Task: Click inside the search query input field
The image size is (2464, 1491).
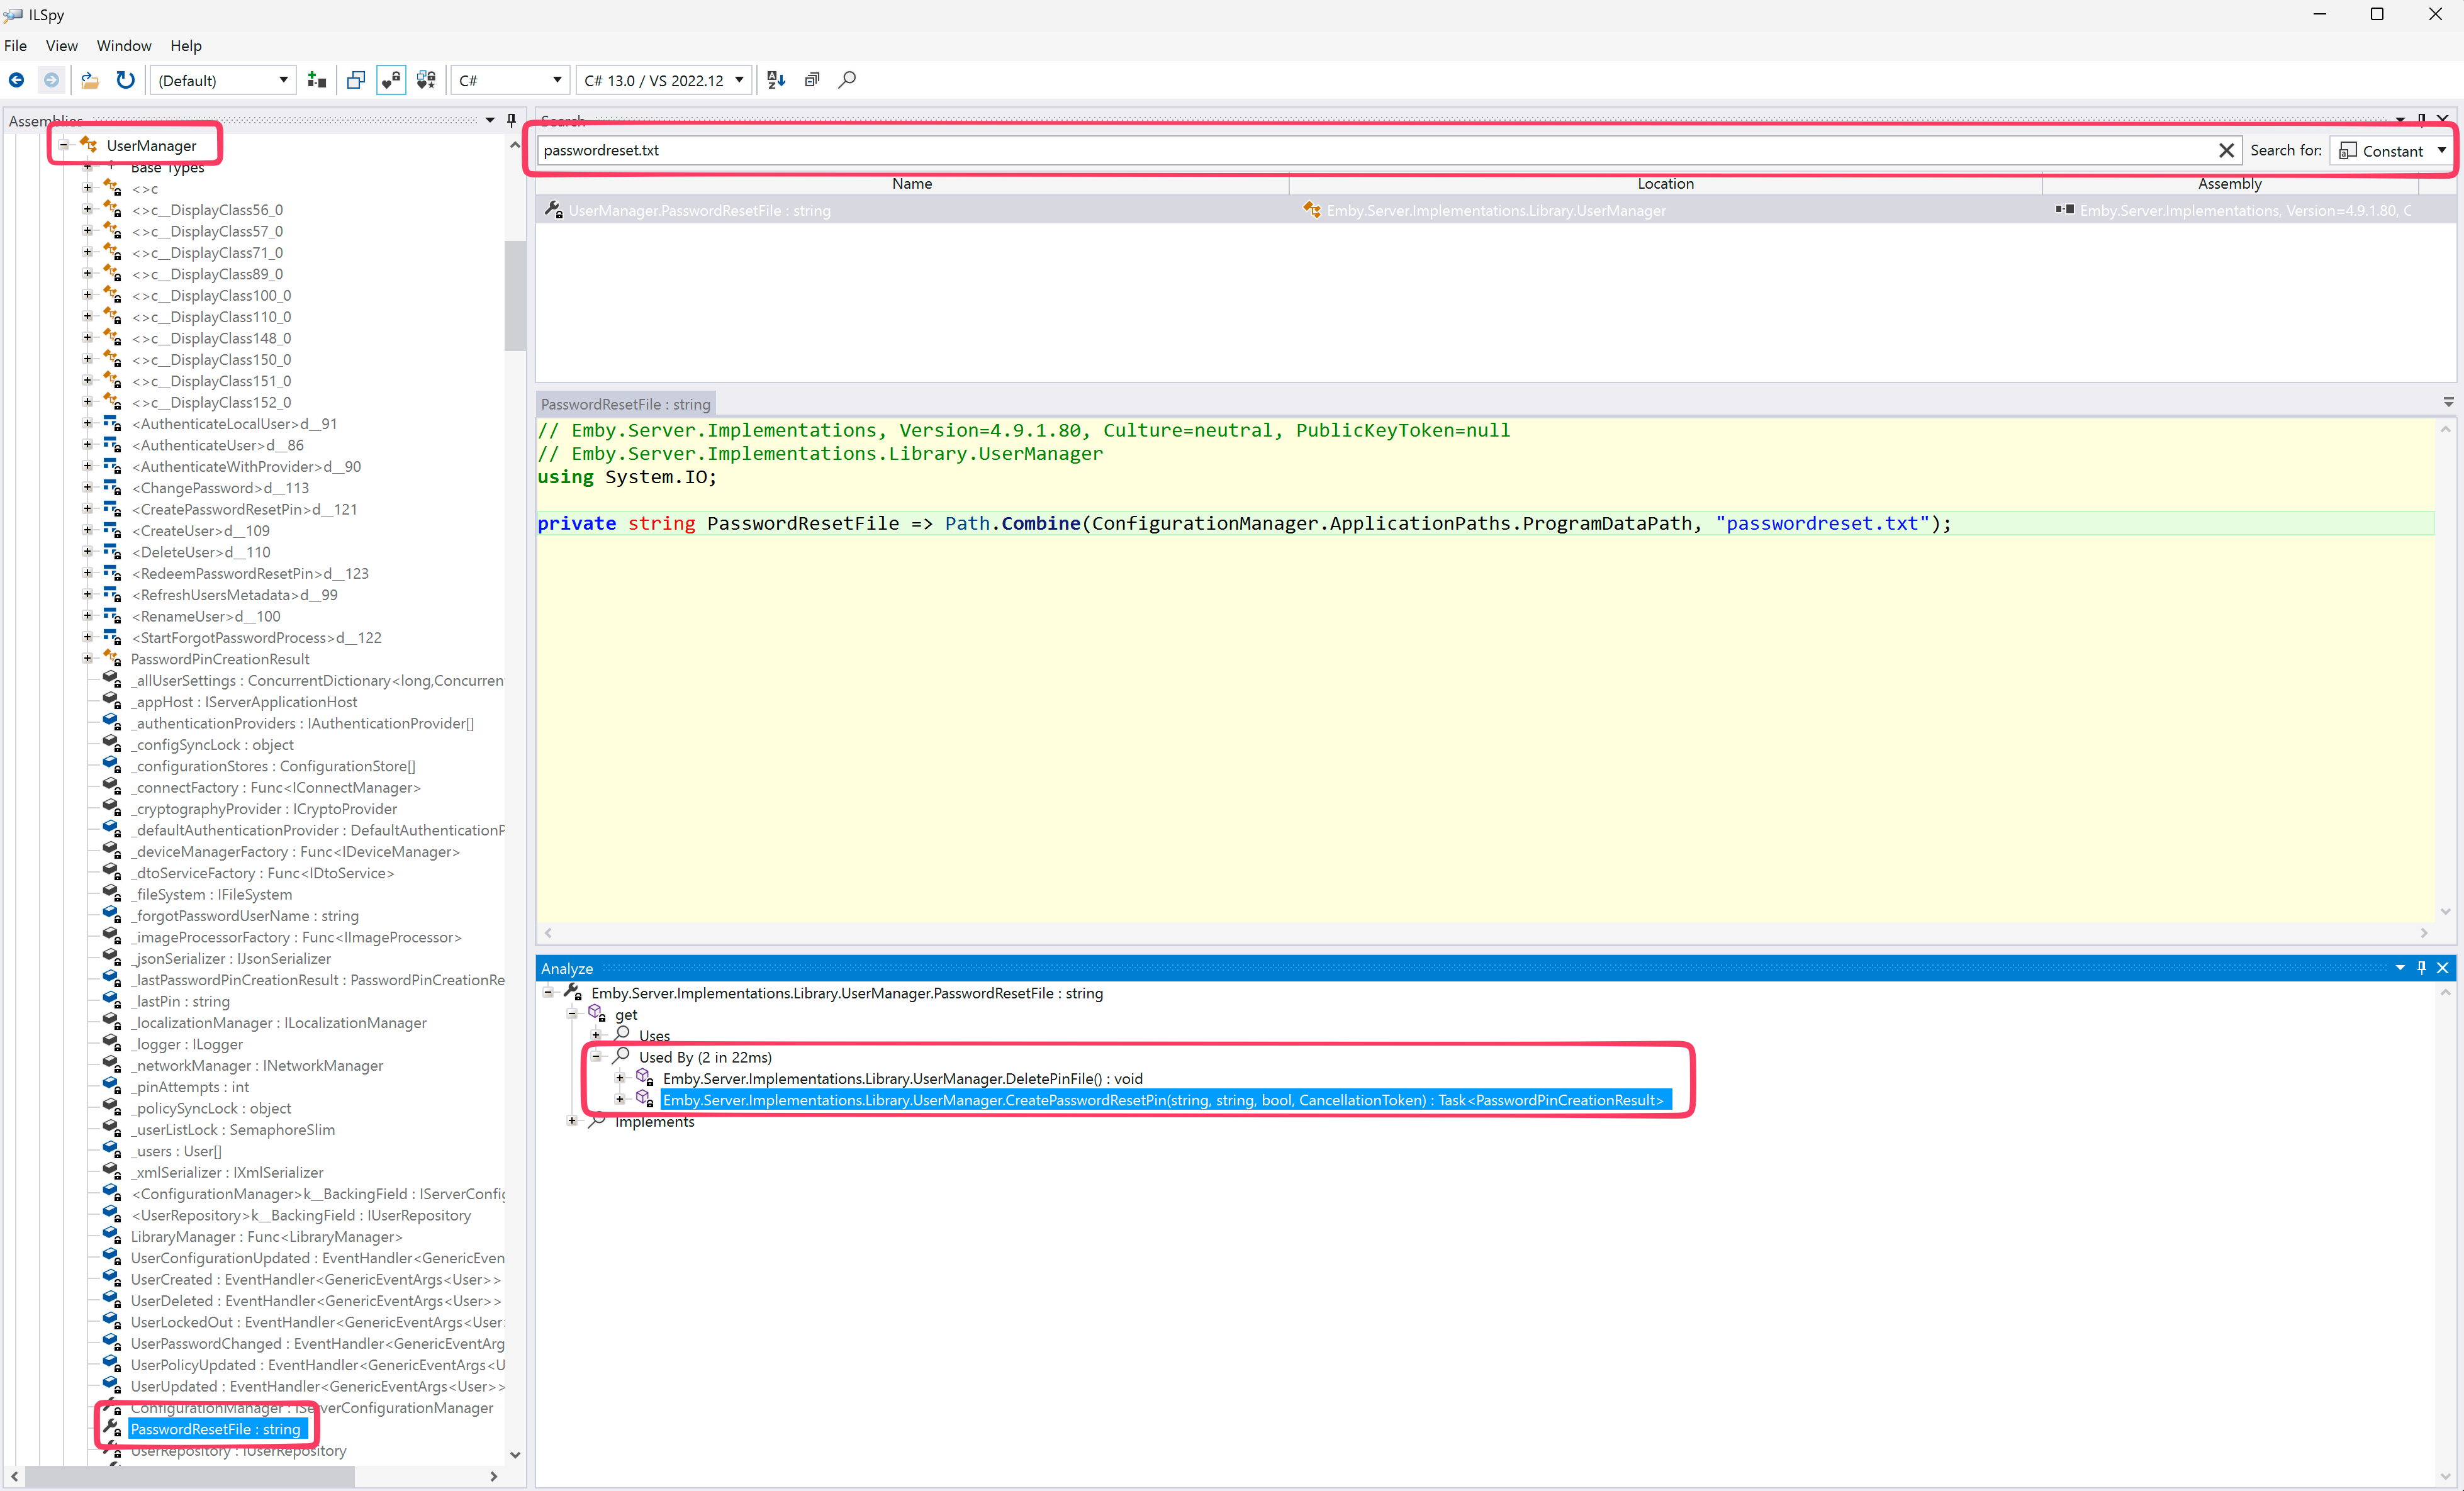Action: 1200,150
